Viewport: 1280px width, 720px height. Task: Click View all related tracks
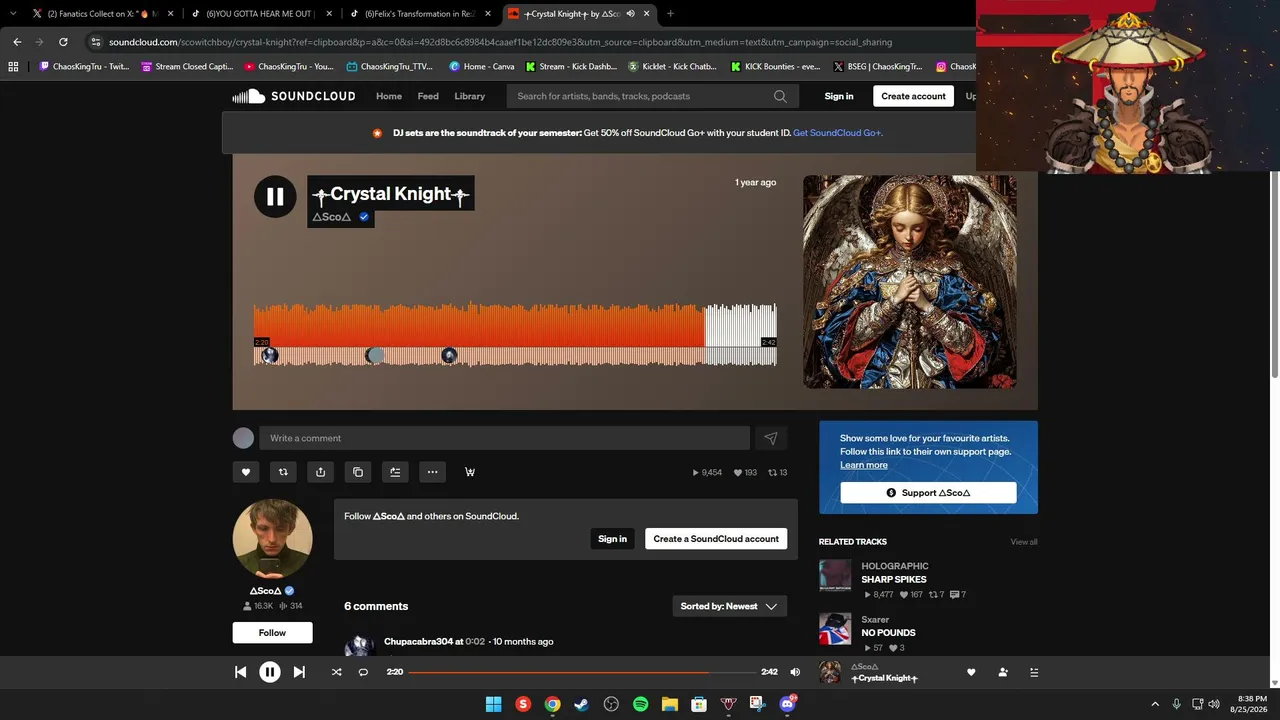tap(1024, 542)
